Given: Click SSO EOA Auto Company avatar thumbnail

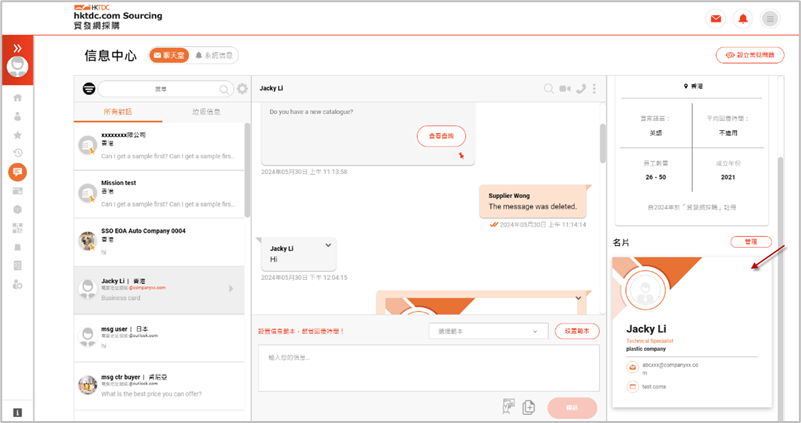Looking at the screenshot, I should [88, 241].
